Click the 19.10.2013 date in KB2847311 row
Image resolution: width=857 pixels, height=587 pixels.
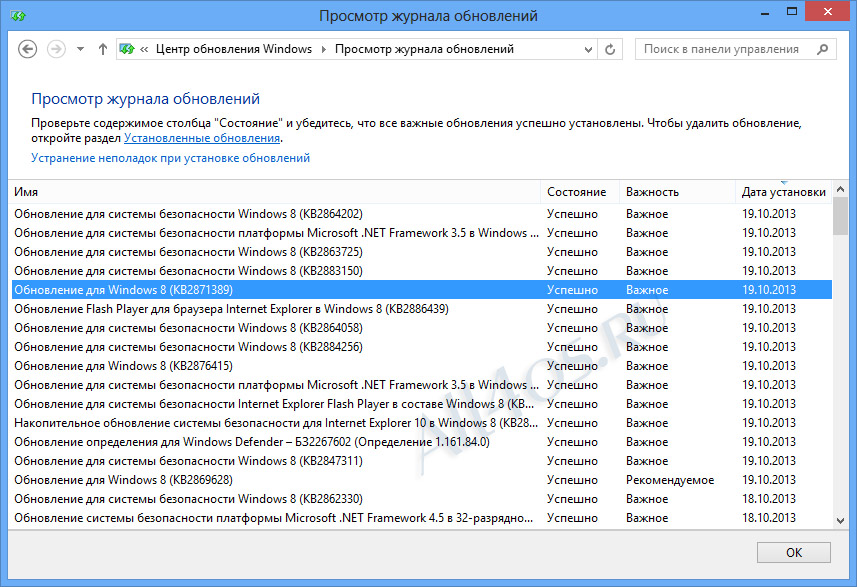point(769,461)
